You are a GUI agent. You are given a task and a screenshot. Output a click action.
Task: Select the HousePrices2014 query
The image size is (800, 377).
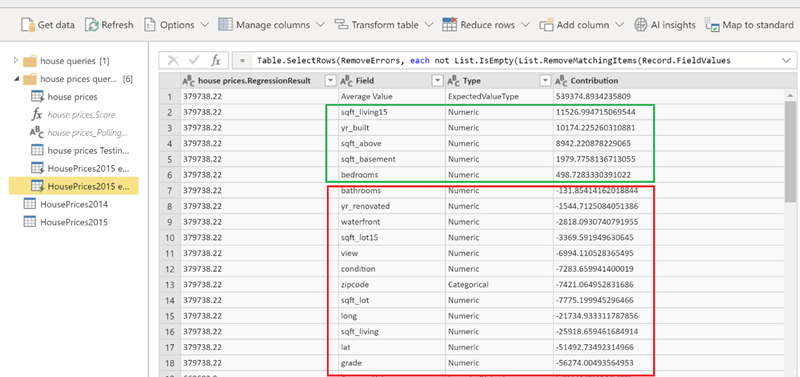click(74, 204)
